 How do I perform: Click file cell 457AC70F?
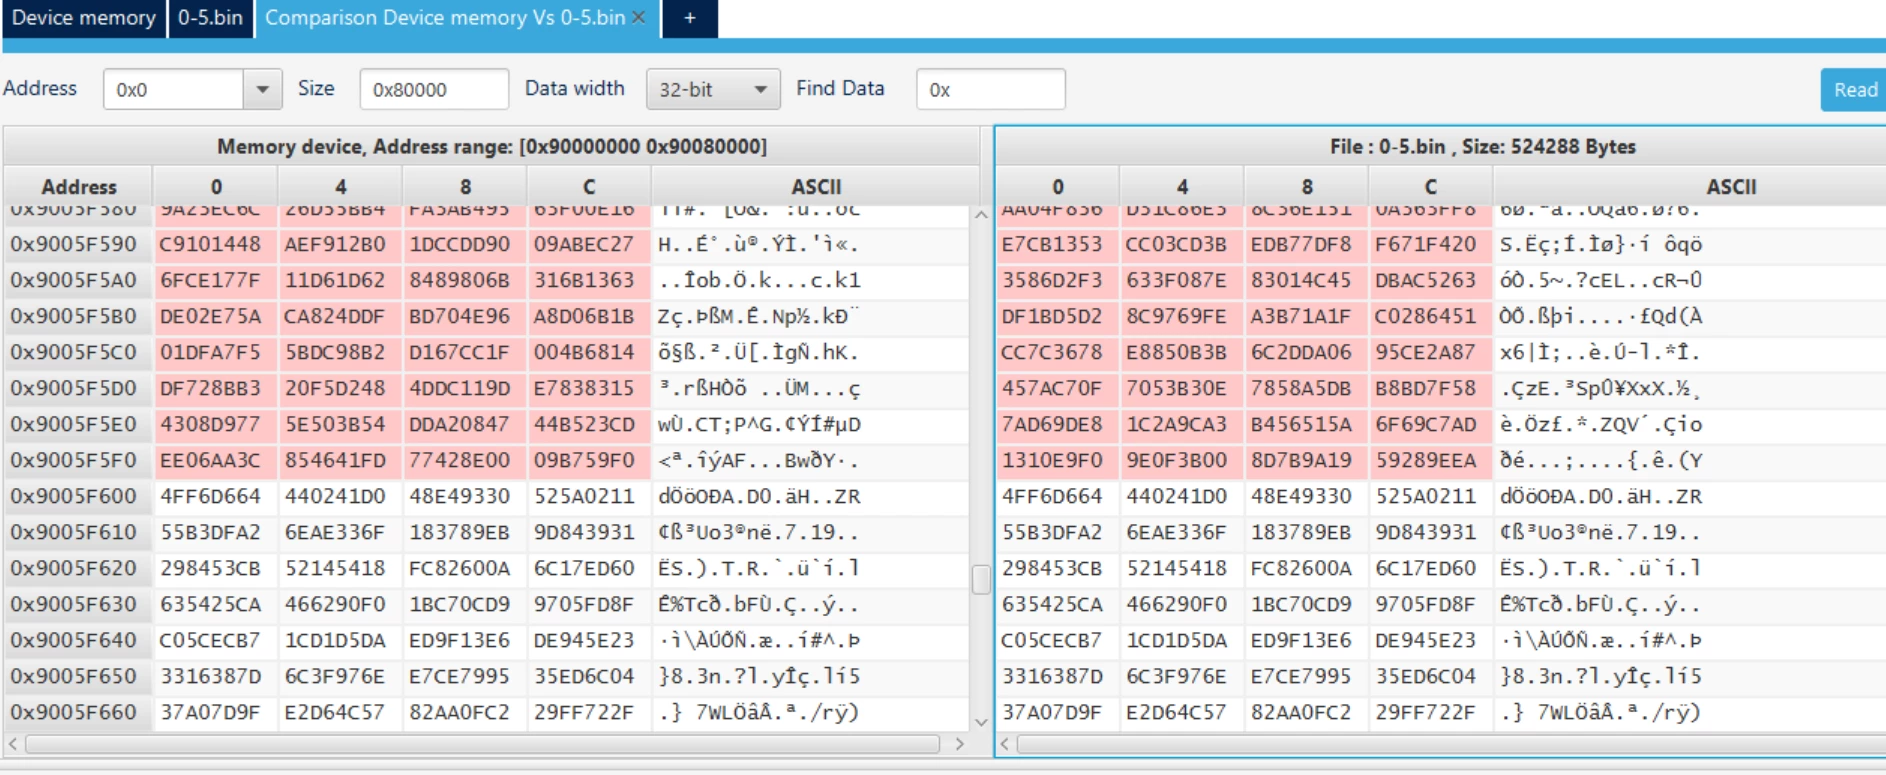[x=1057, y=388]
